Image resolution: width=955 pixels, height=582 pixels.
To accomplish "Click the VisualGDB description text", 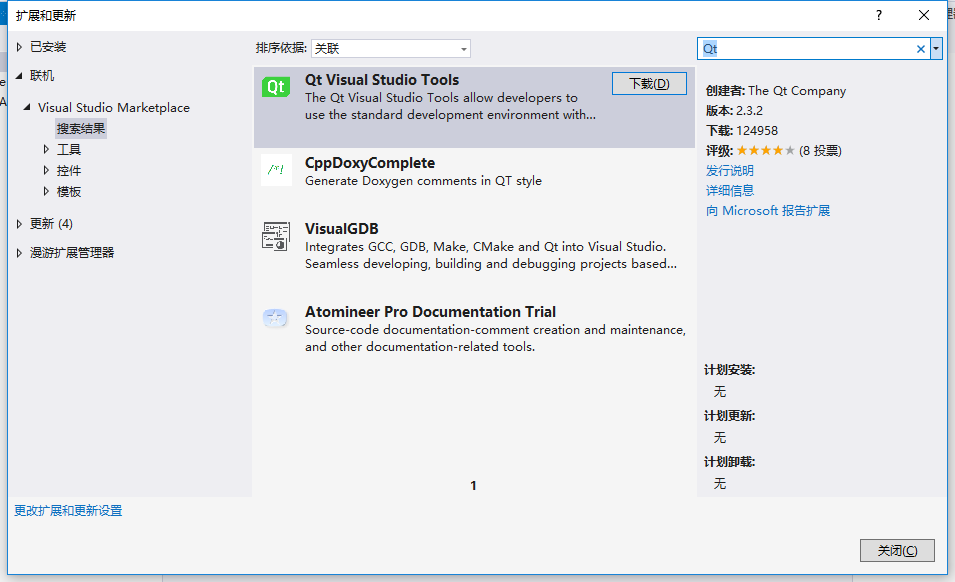I will pos(491,255).
